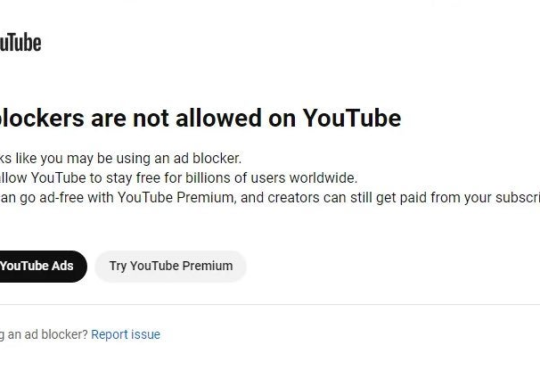540x370 pixels.
Task: Click the YouTube logo at top
Action: pyautogui.click(x=20, y=43)
